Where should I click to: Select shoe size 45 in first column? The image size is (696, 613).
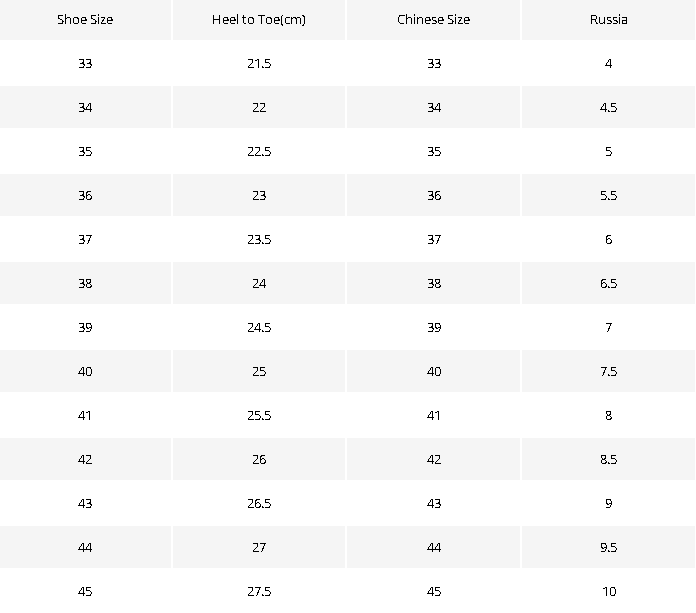tap(85, 591)
